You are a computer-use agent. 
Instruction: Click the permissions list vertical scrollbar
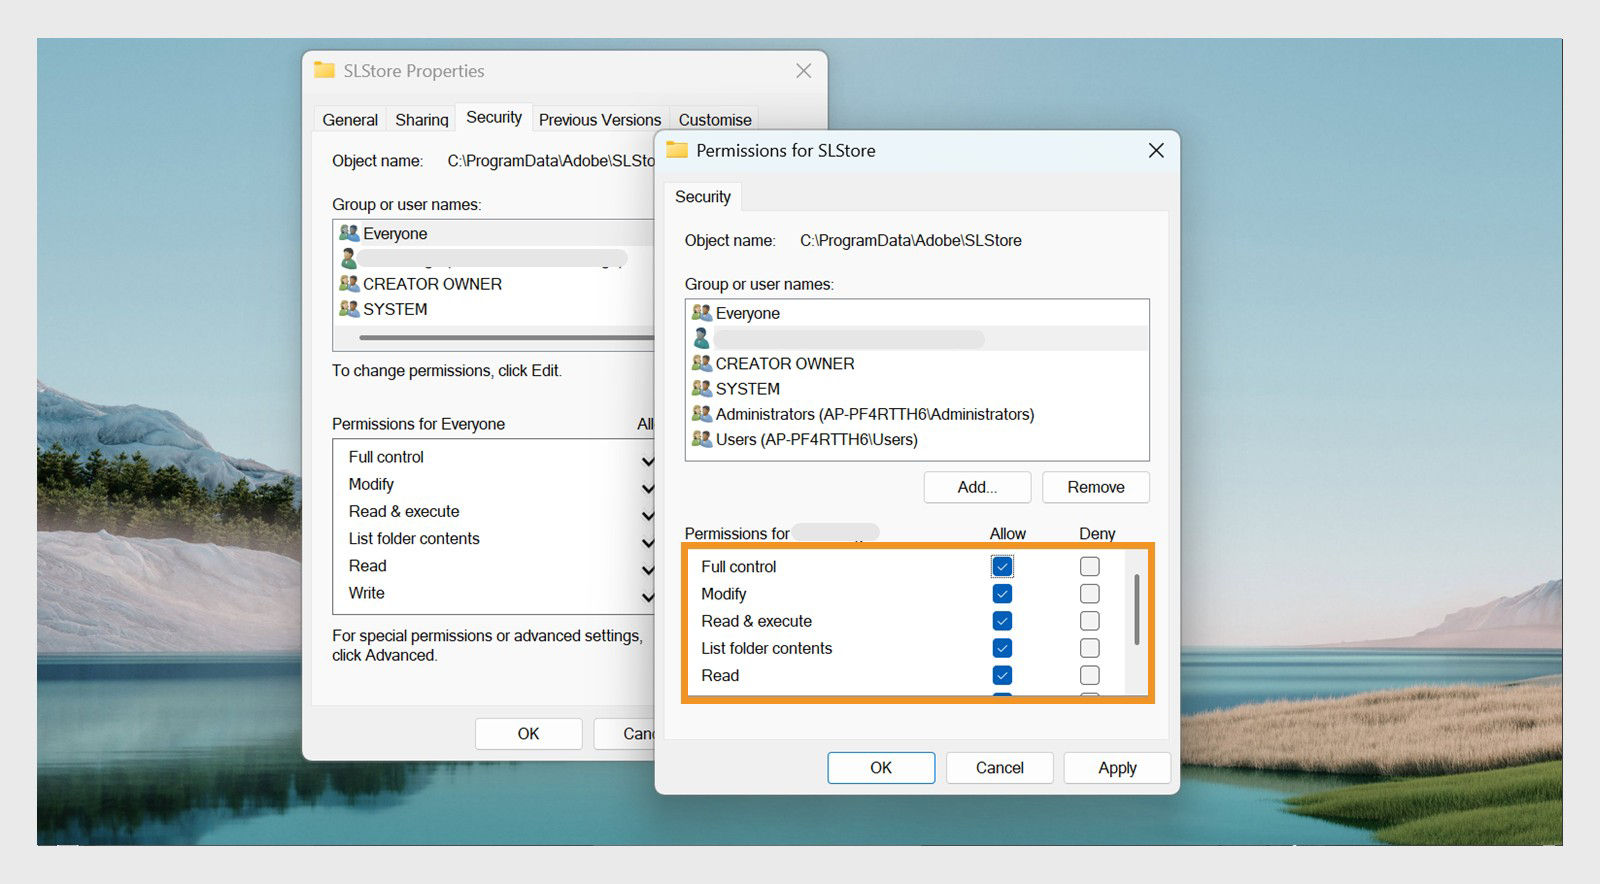pyautogui.click(x=1136, y=610)
